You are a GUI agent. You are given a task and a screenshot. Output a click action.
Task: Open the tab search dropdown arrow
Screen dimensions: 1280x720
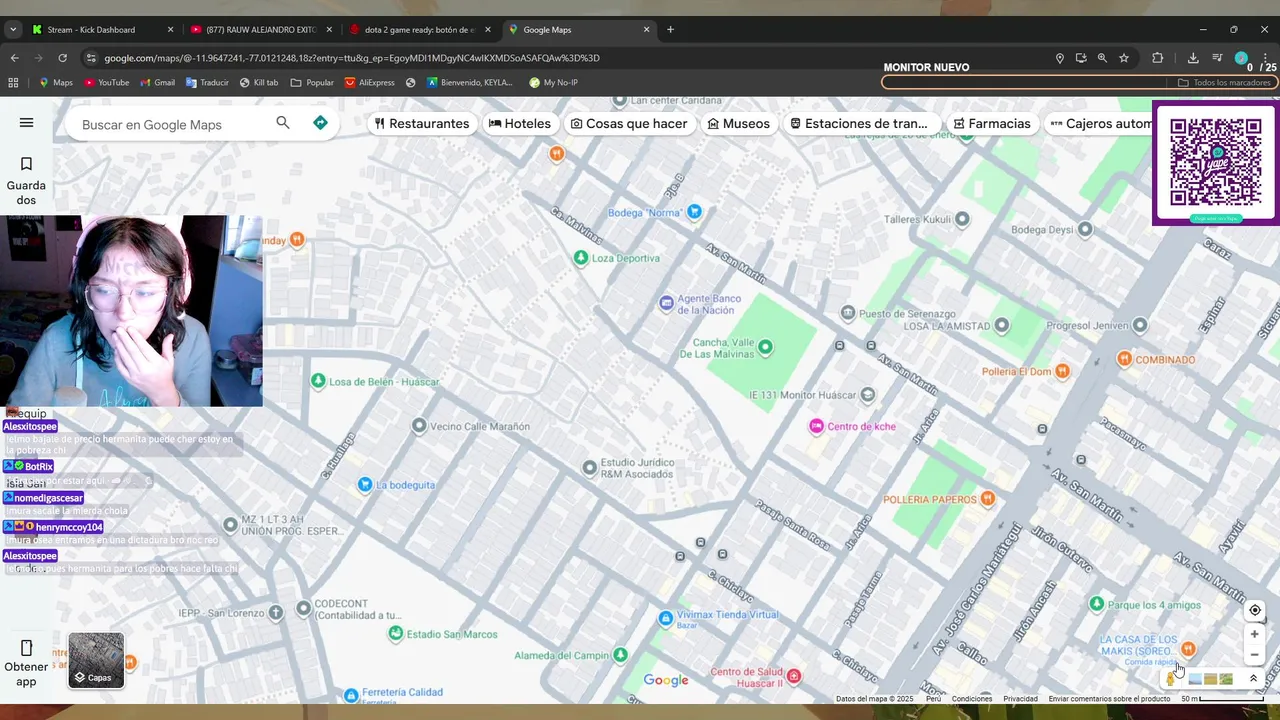click(x=13, y=30)
